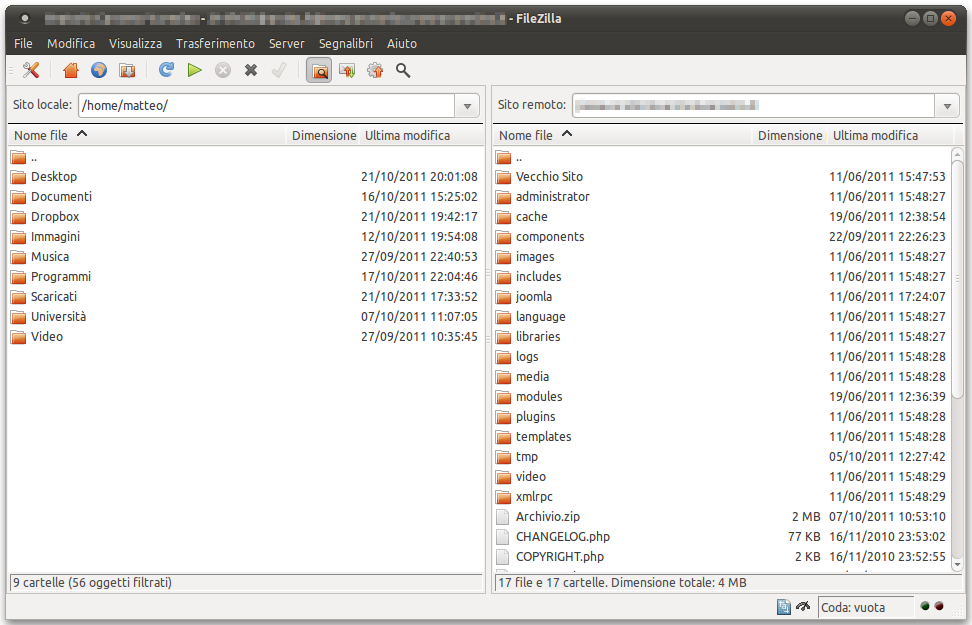Select the remote includes folder
This screenshot has height=625, width=972.
point(722,277)
